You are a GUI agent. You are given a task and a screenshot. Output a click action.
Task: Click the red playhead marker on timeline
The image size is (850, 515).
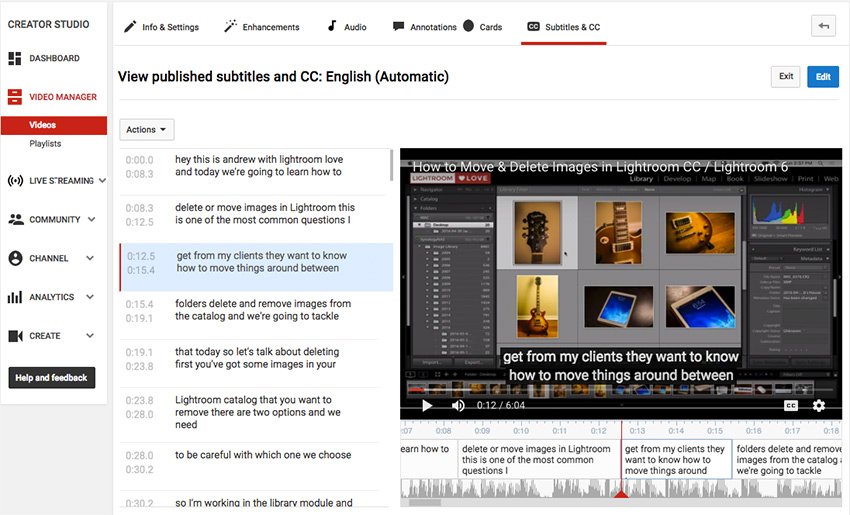621,493
